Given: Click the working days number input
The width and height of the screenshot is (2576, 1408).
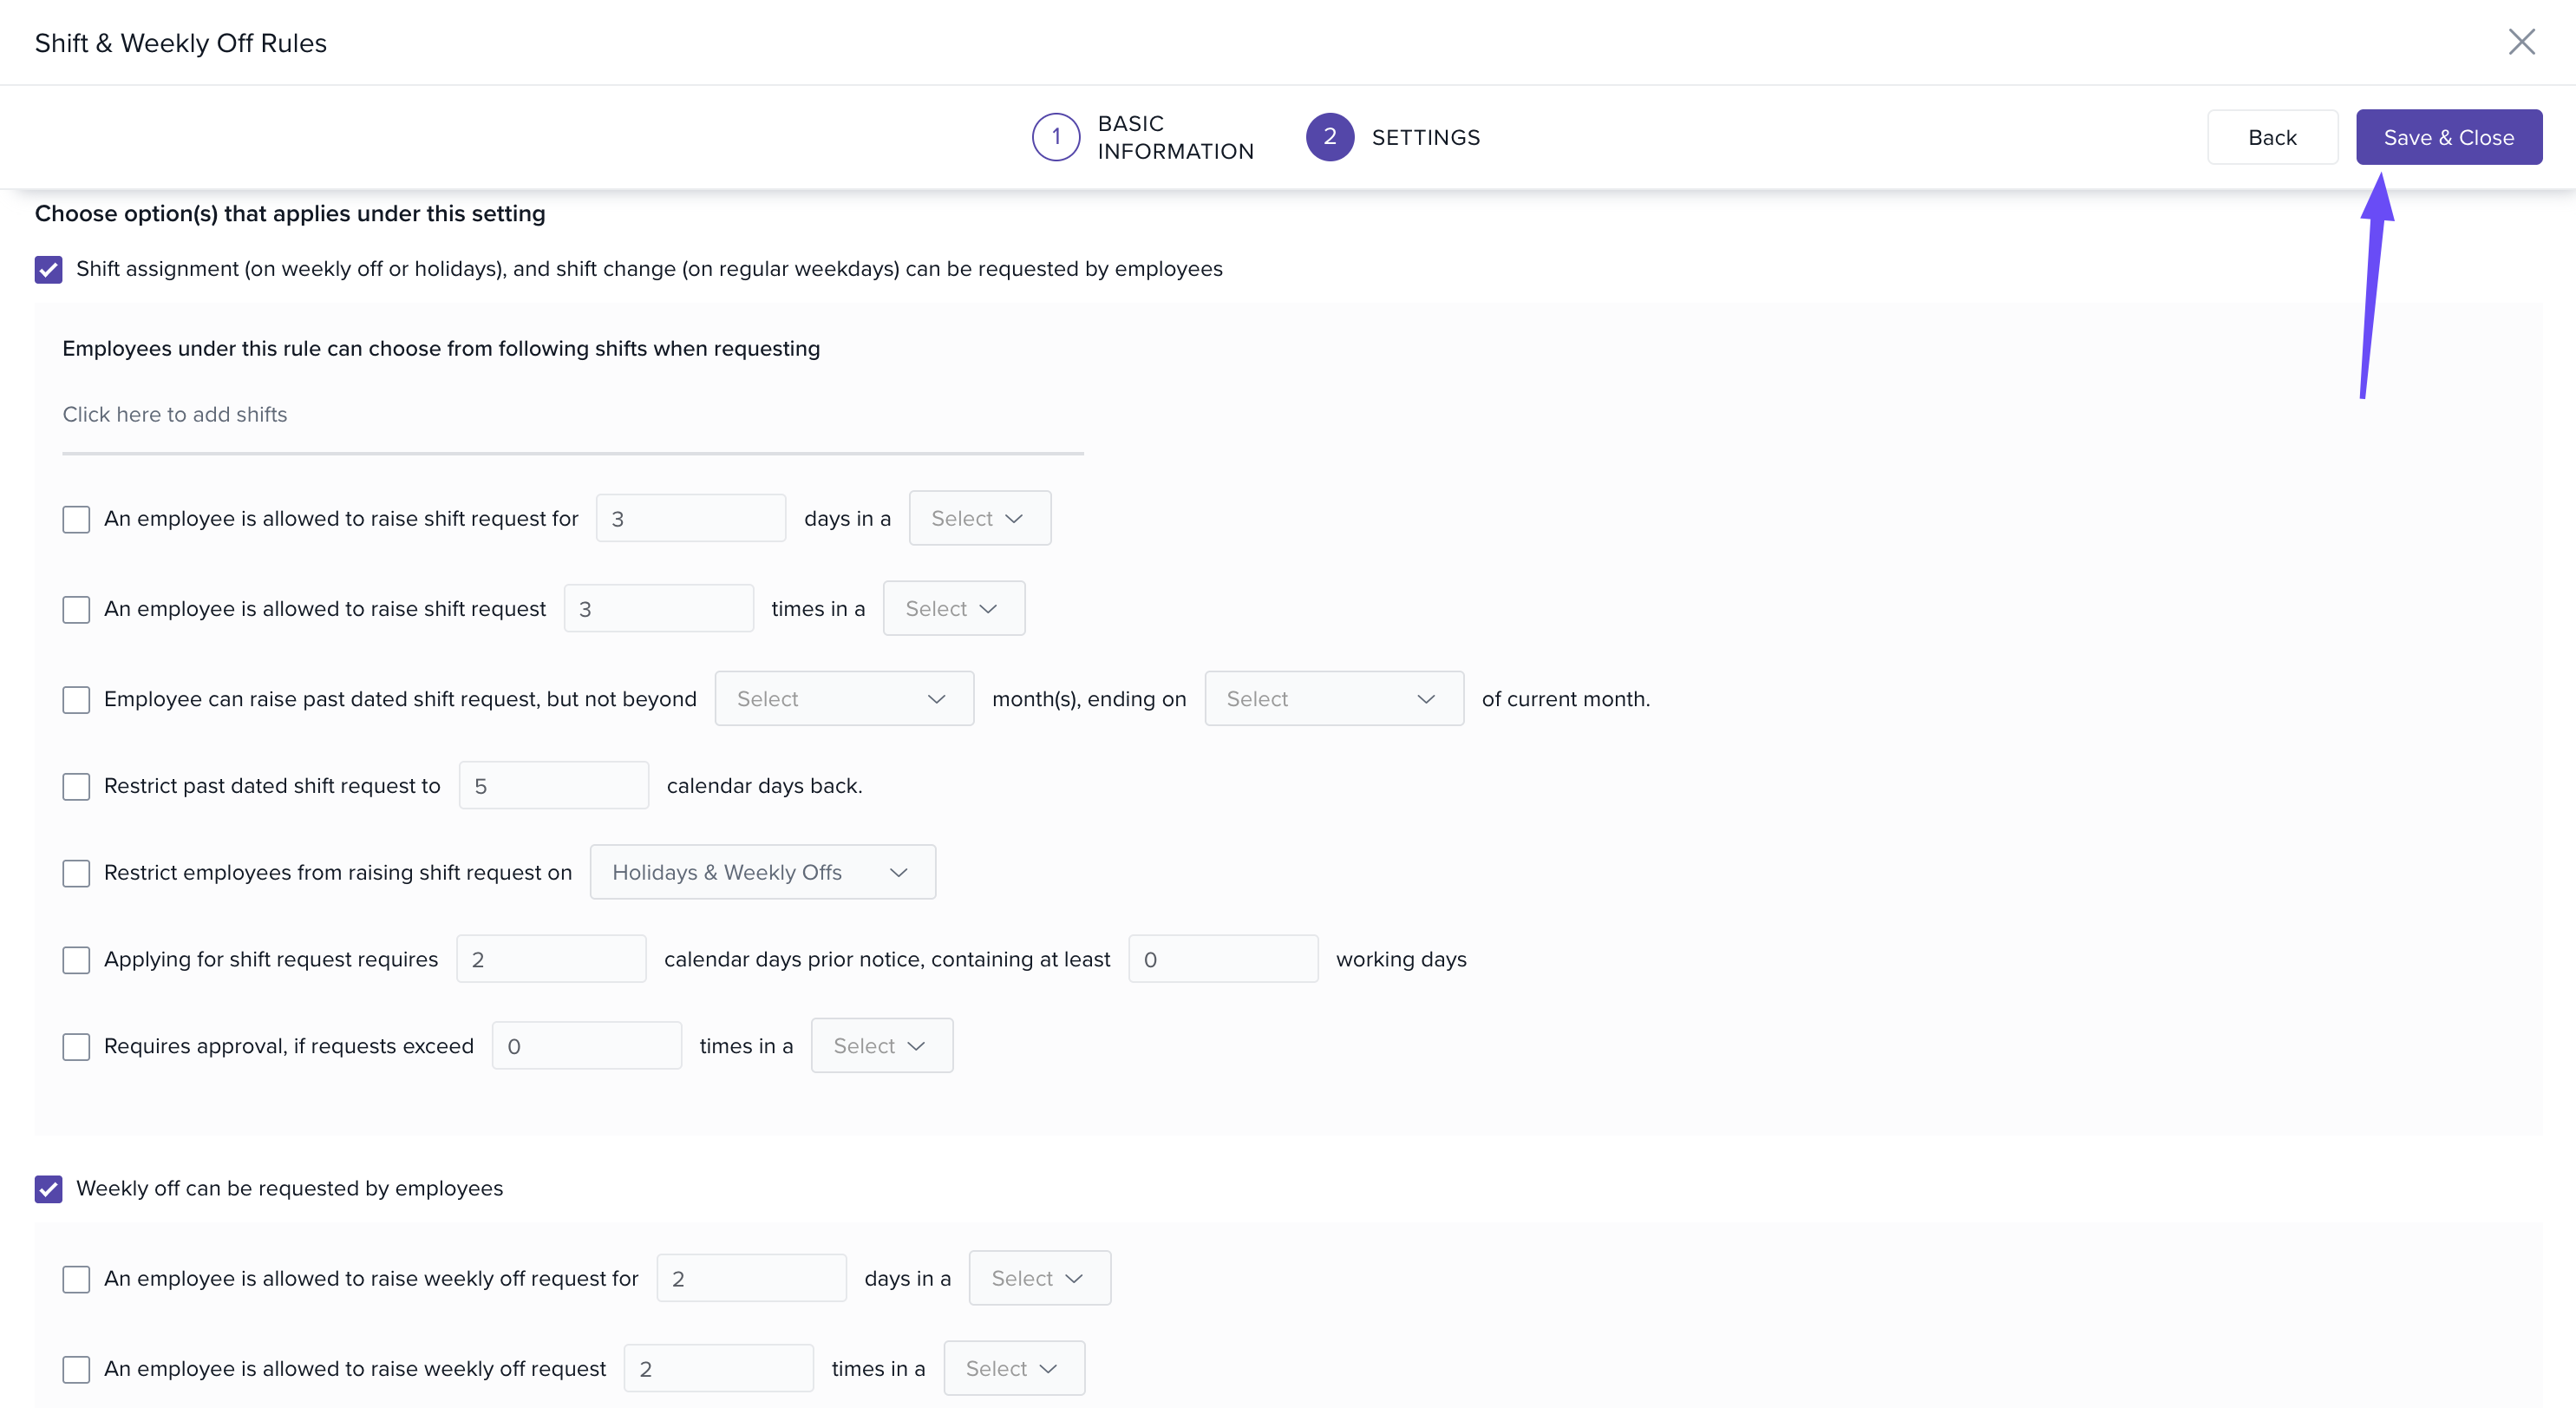Looking at the screenshot, I should tap(1222, 959).
